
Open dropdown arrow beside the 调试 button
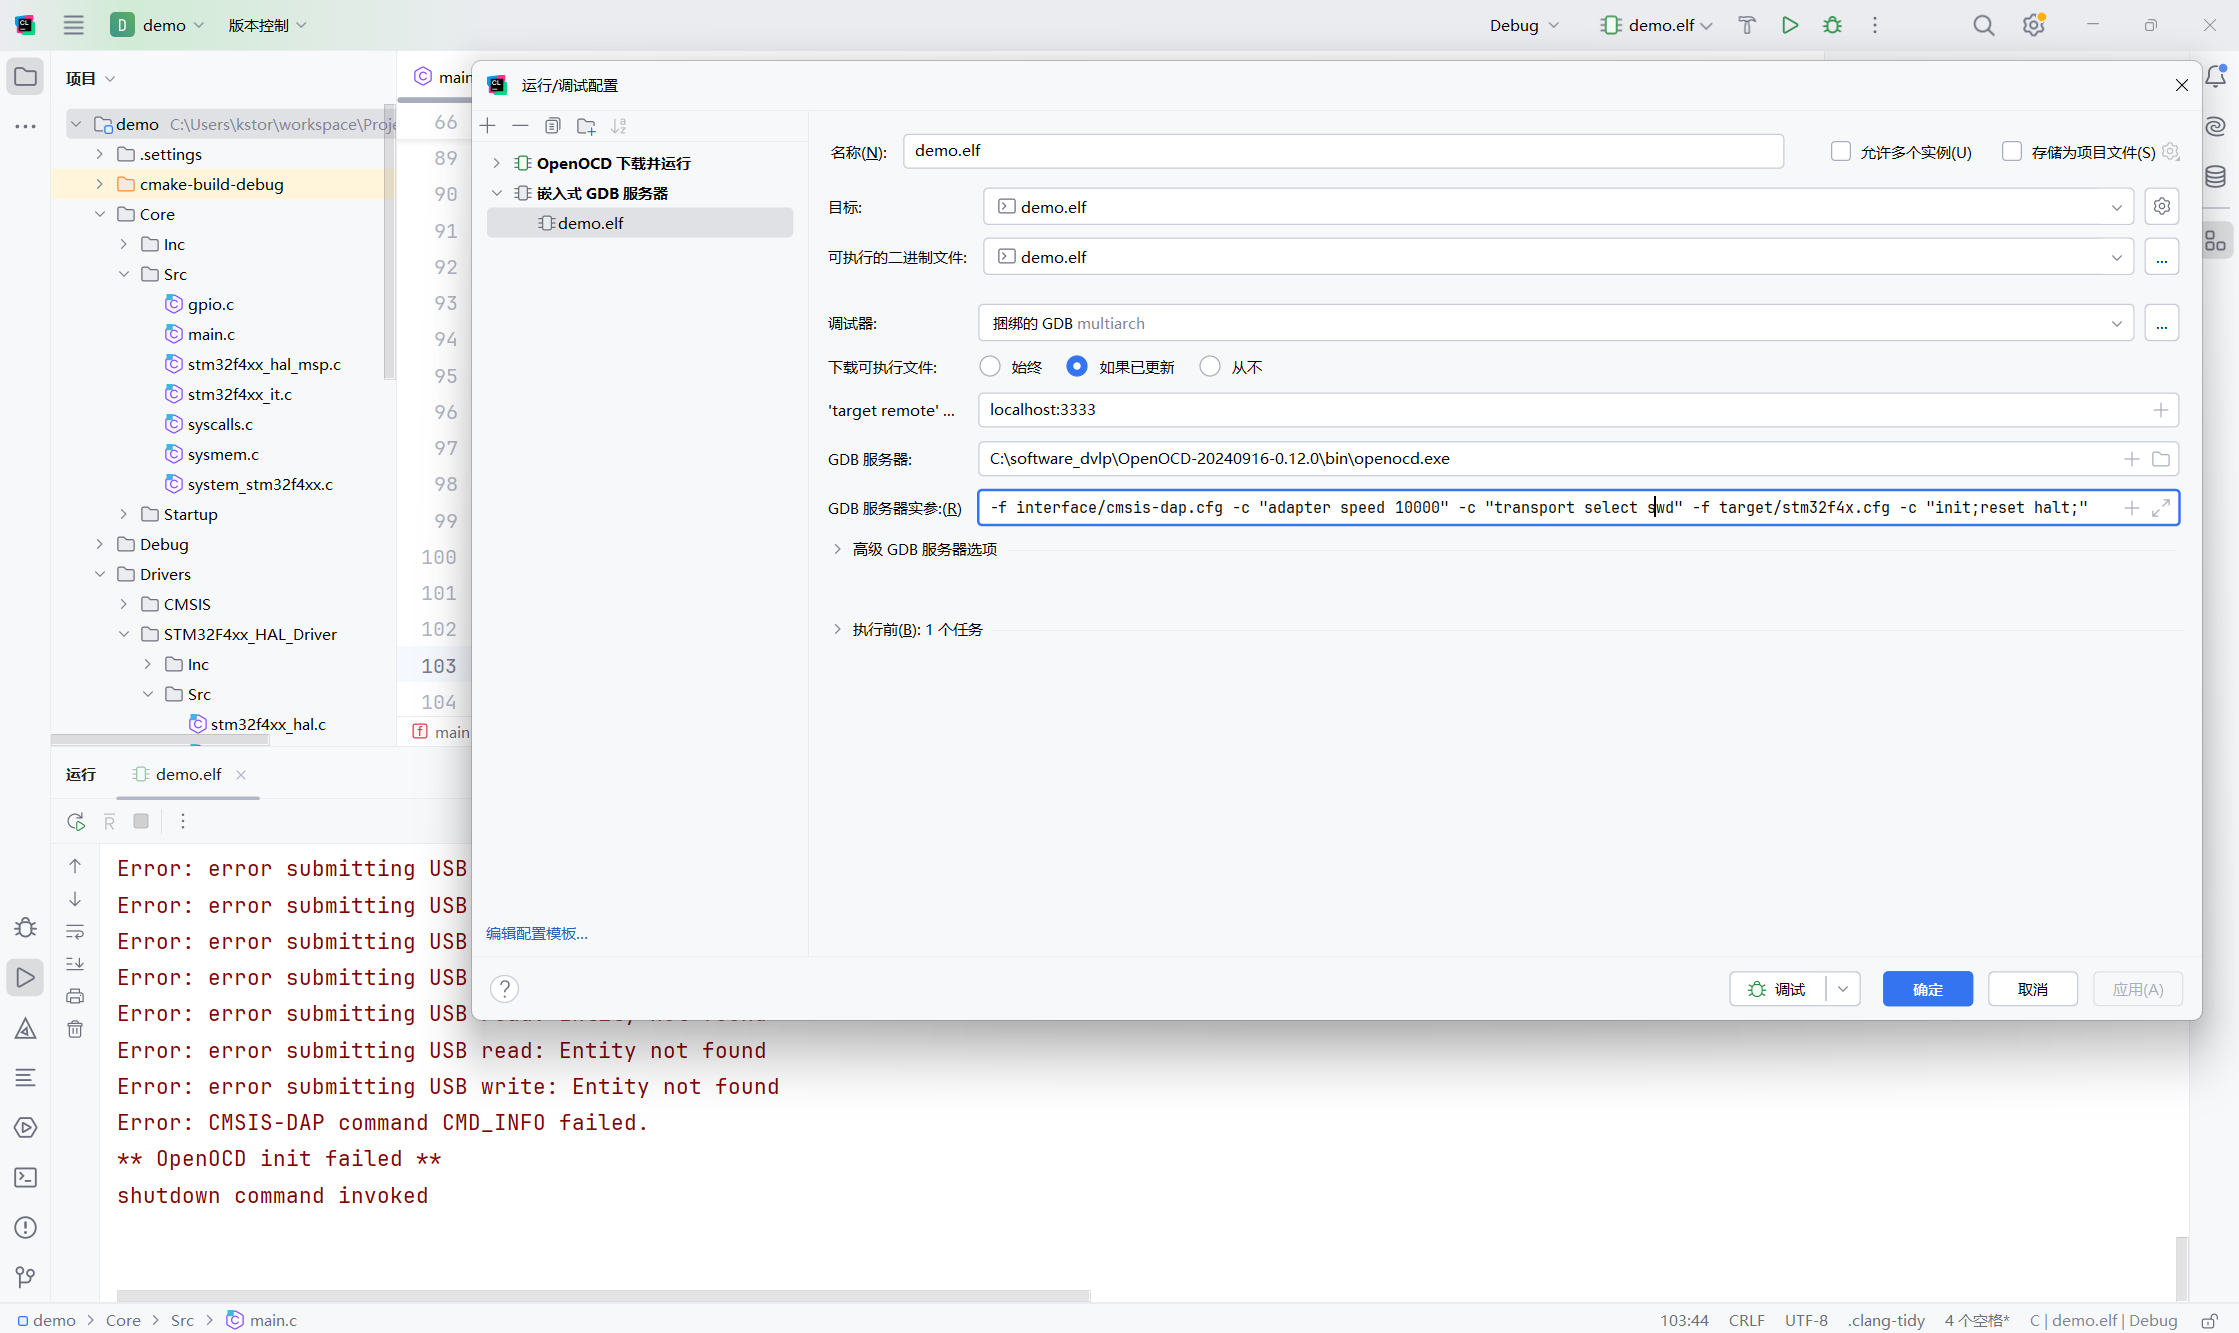[1843, 989]
